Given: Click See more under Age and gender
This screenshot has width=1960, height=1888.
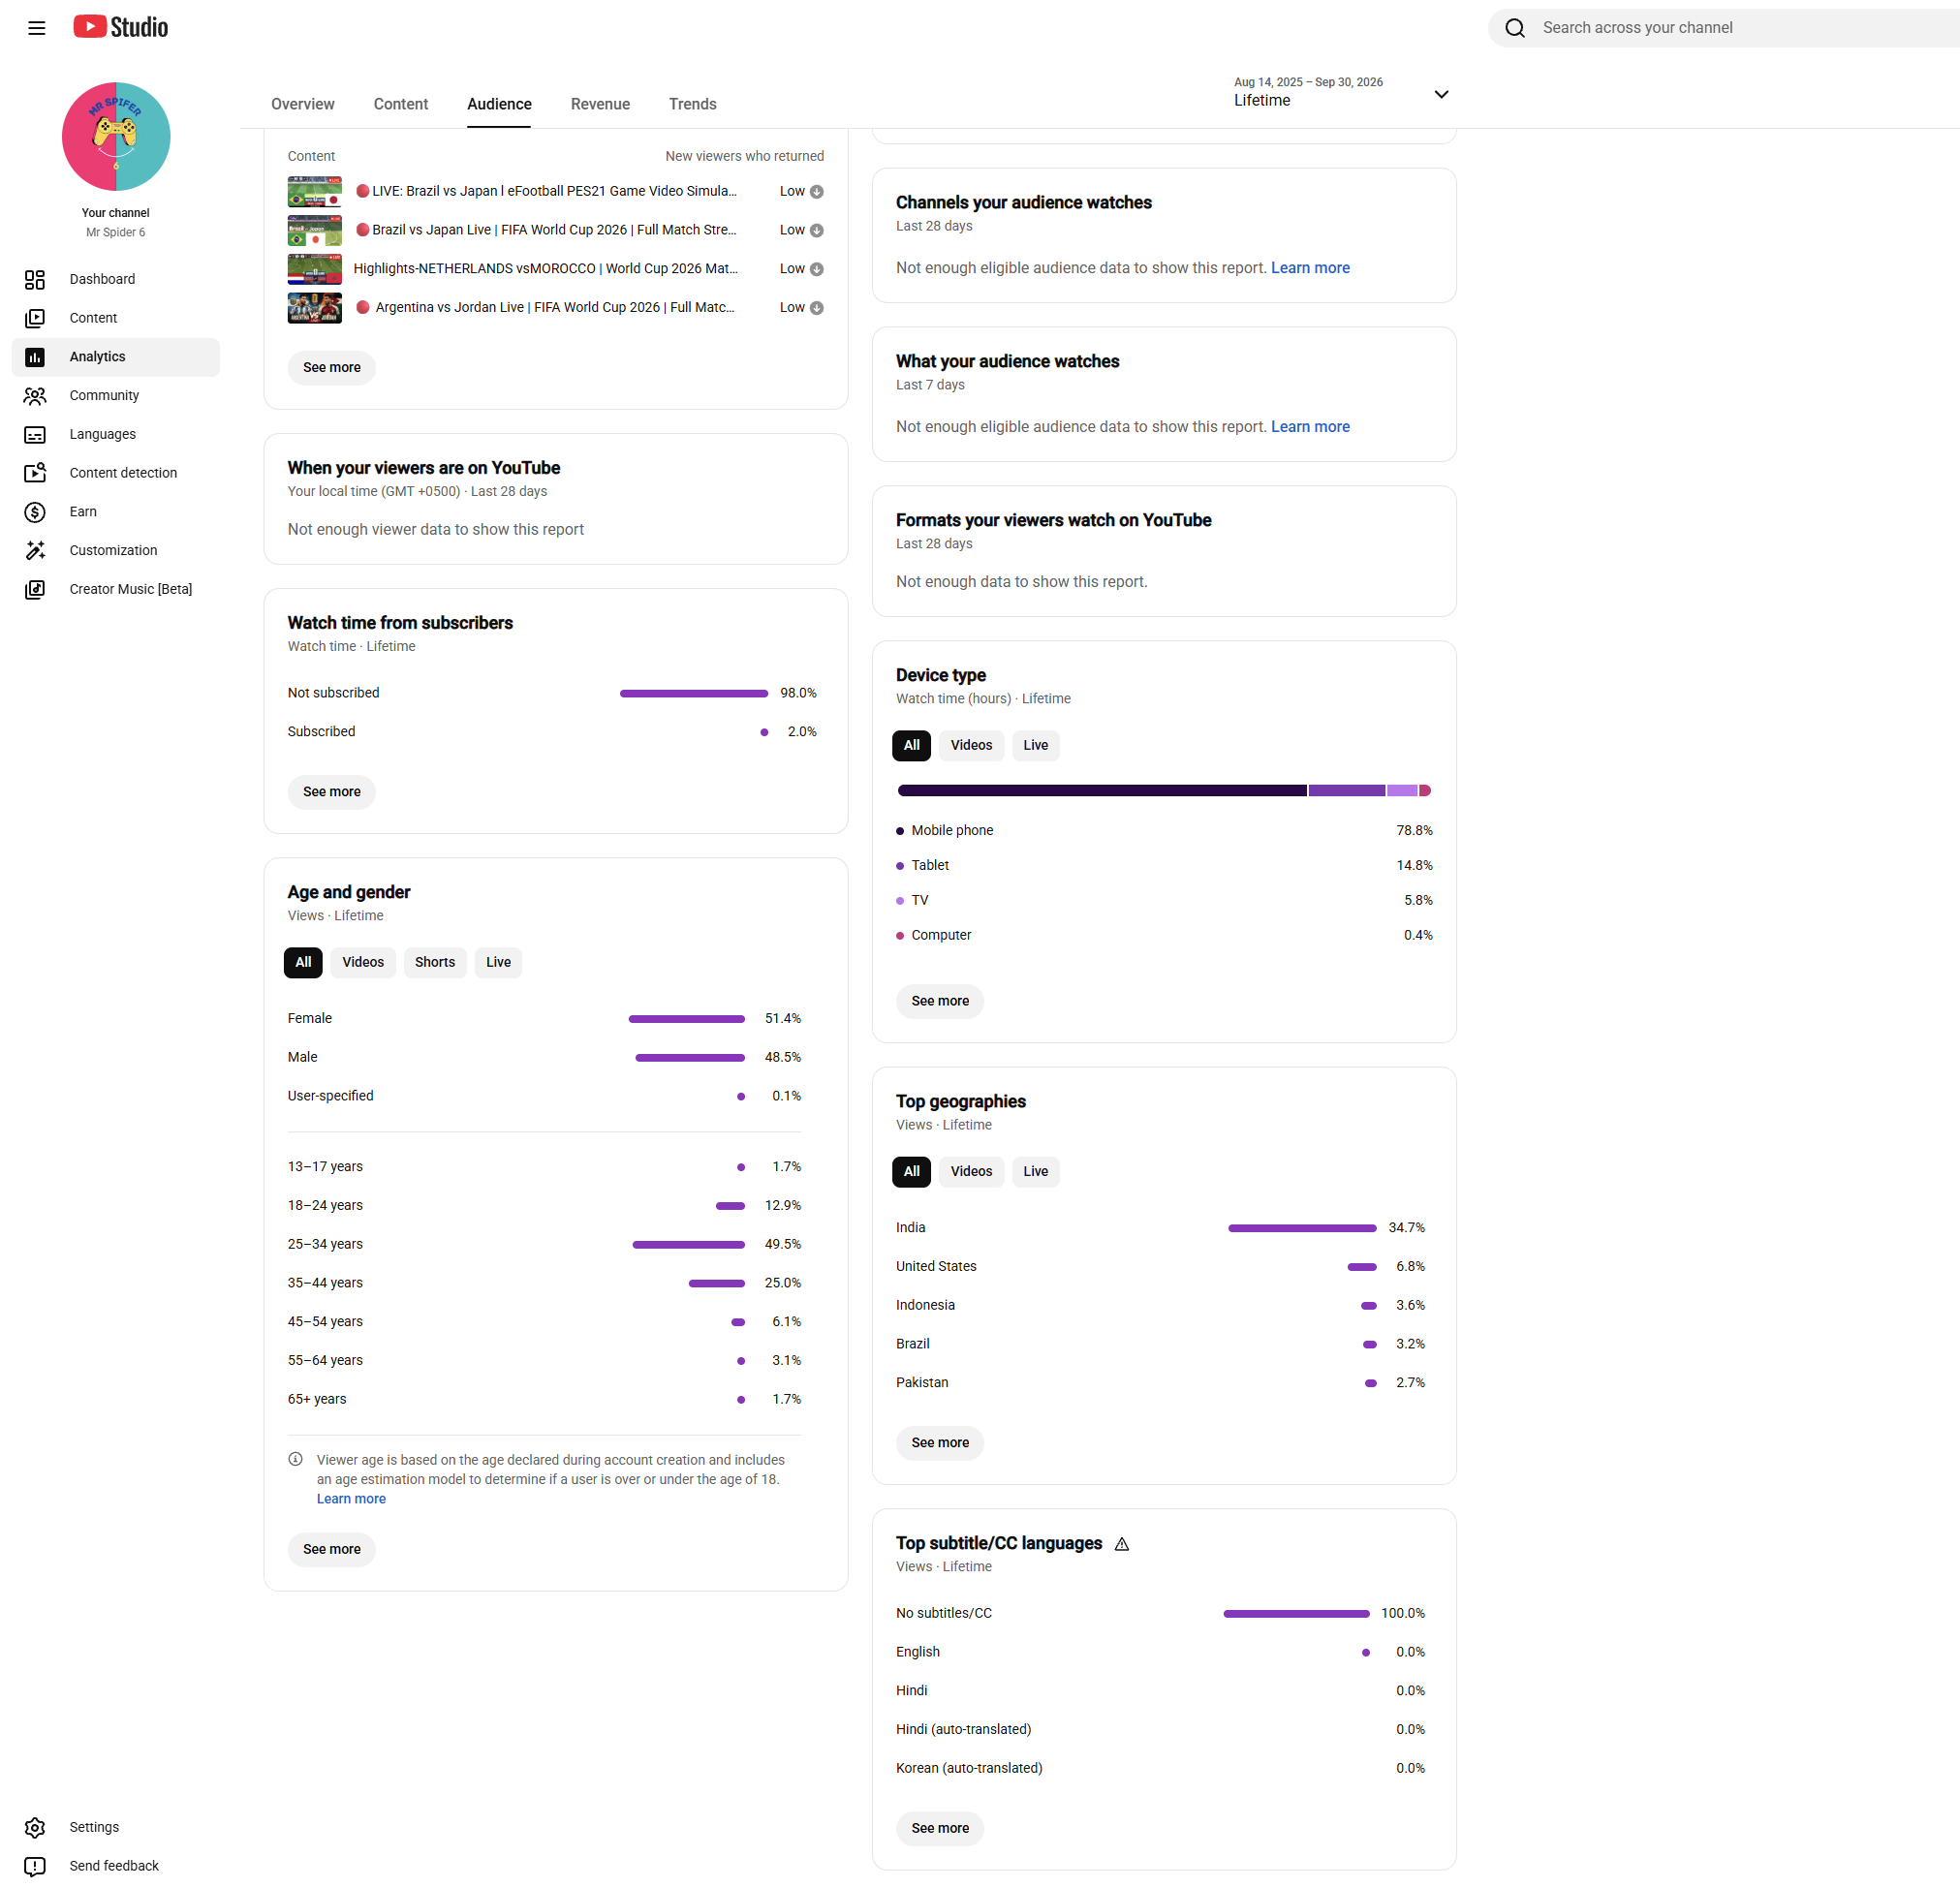Looking at the screenshot, I should click(x=332, y=1549).
